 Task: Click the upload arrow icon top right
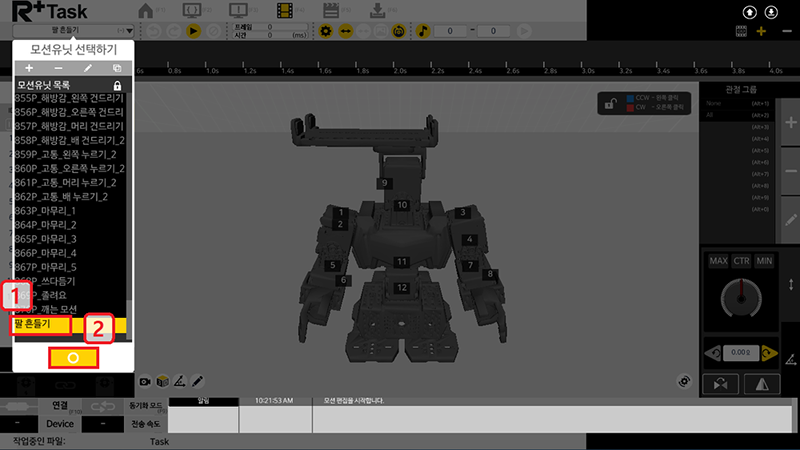(x=750, y=12)
